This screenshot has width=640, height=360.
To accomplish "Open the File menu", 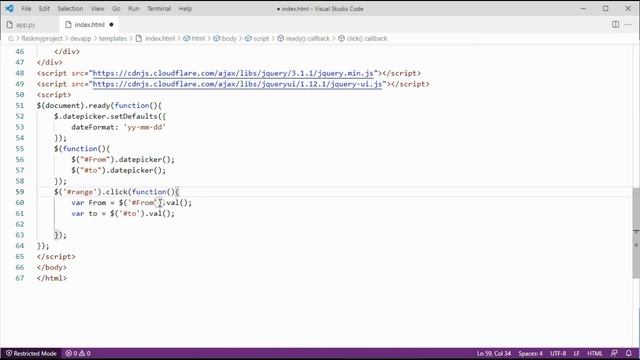I will [x=26, y=9].
